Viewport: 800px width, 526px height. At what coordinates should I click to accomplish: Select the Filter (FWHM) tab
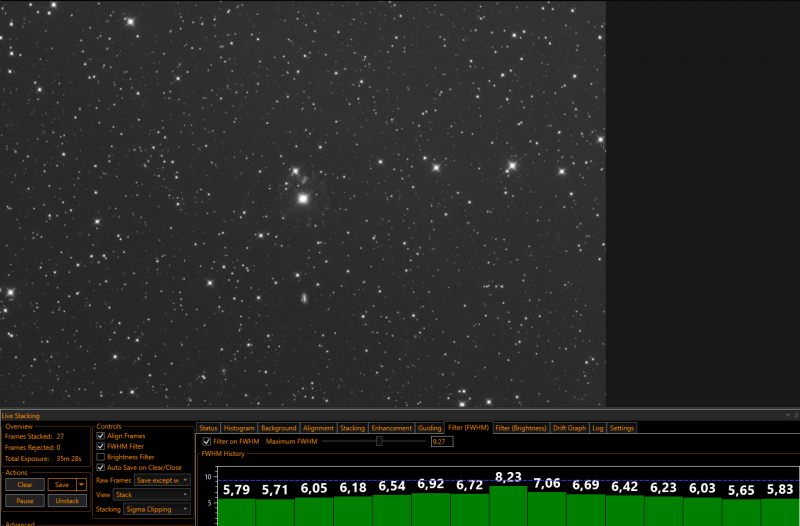468,428
